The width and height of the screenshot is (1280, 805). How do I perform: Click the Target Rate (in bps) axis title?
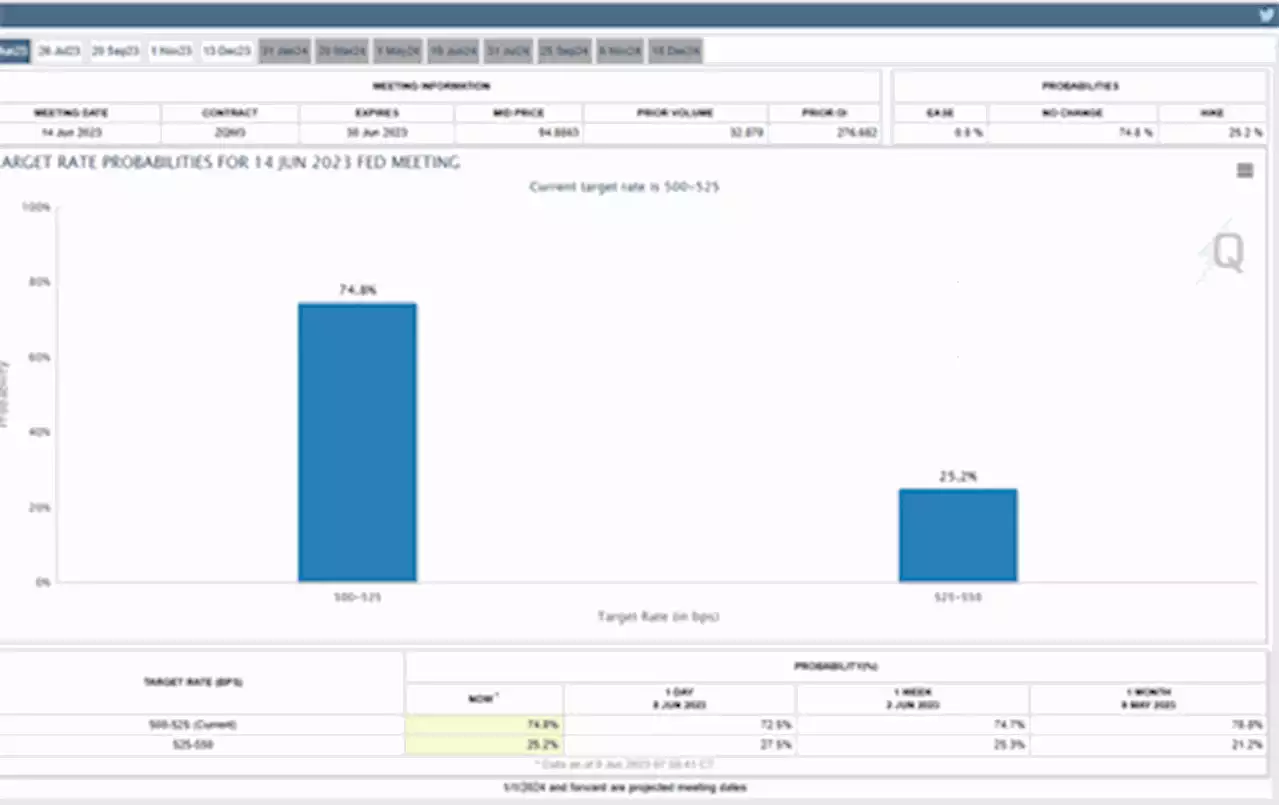coord(658,617)
